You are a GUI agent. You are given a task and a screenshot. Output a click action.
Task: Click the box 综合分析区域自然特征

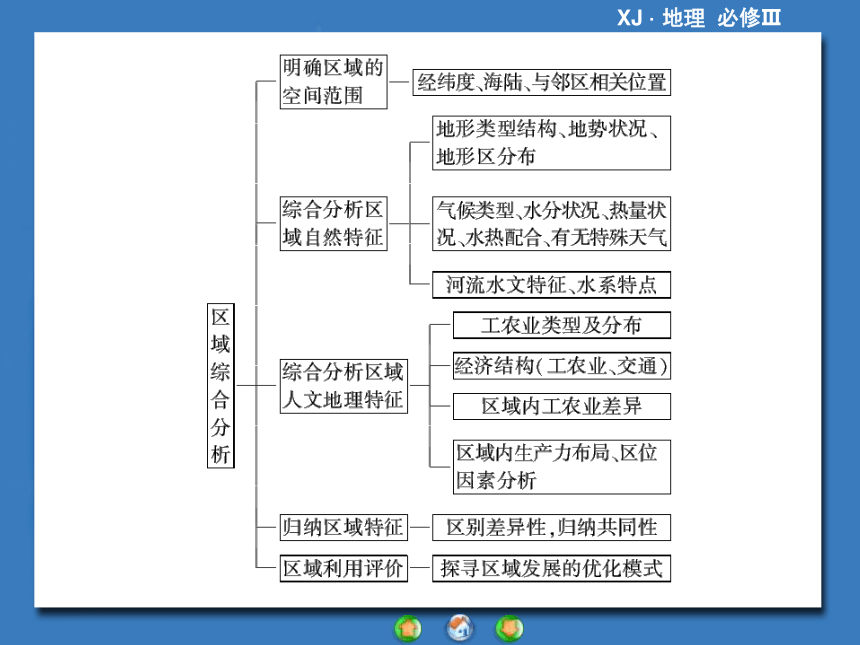[x=333, y=223]
